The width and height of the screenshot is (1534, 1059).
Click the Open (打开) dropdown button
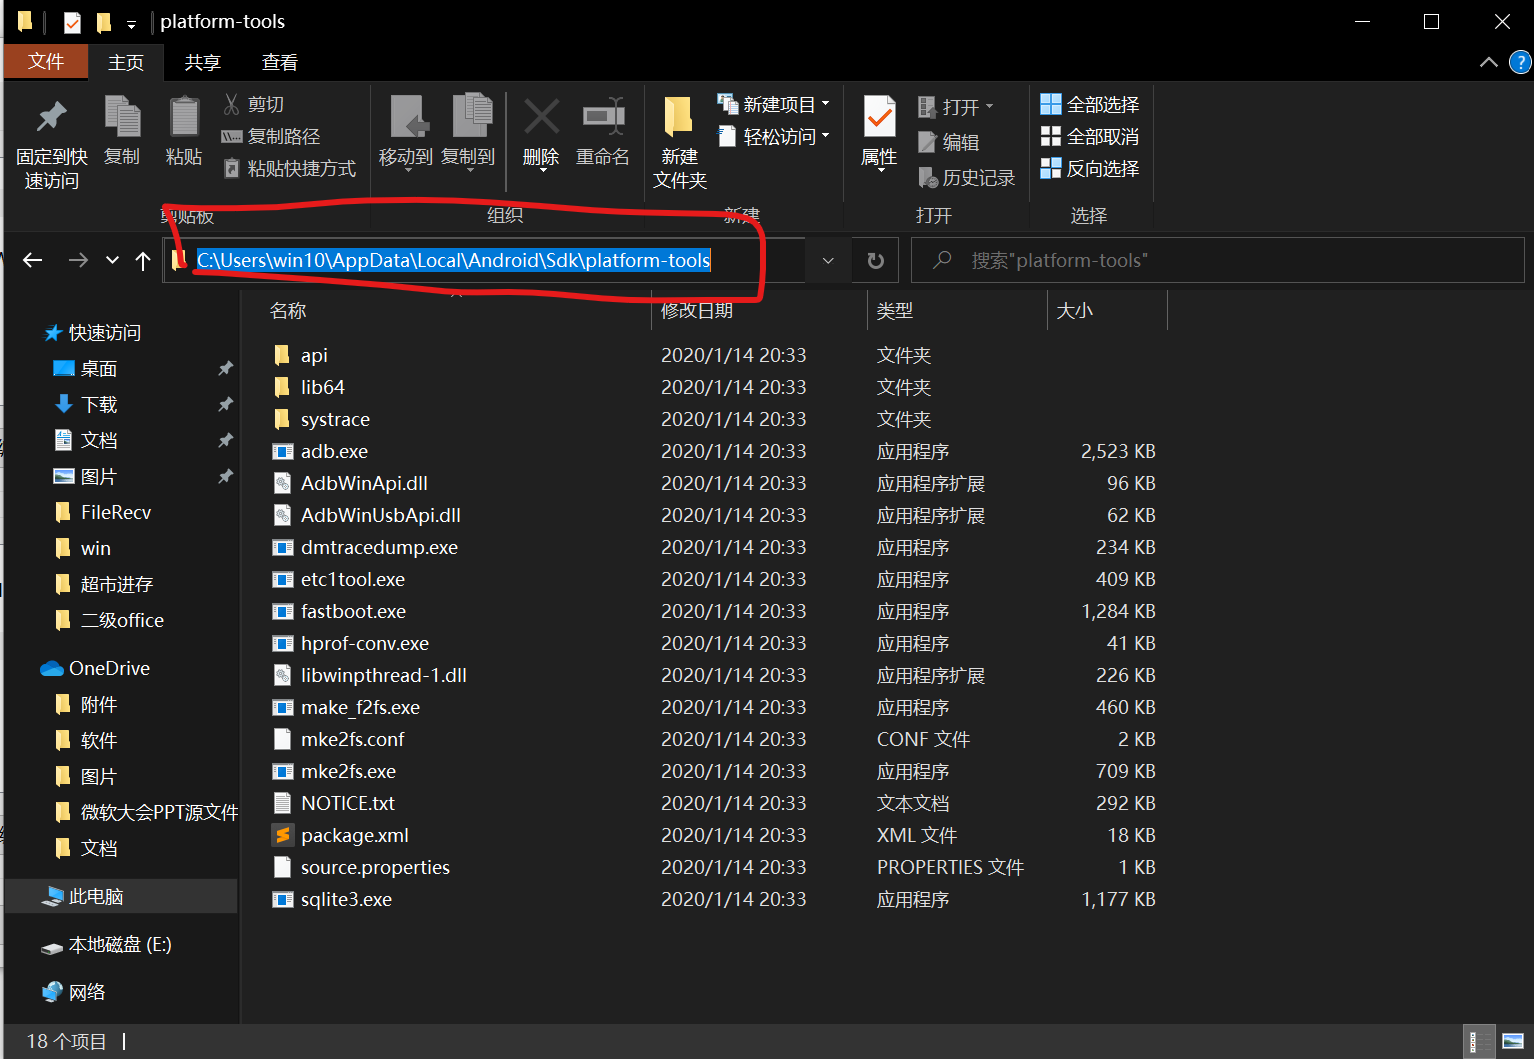(956, 106)
